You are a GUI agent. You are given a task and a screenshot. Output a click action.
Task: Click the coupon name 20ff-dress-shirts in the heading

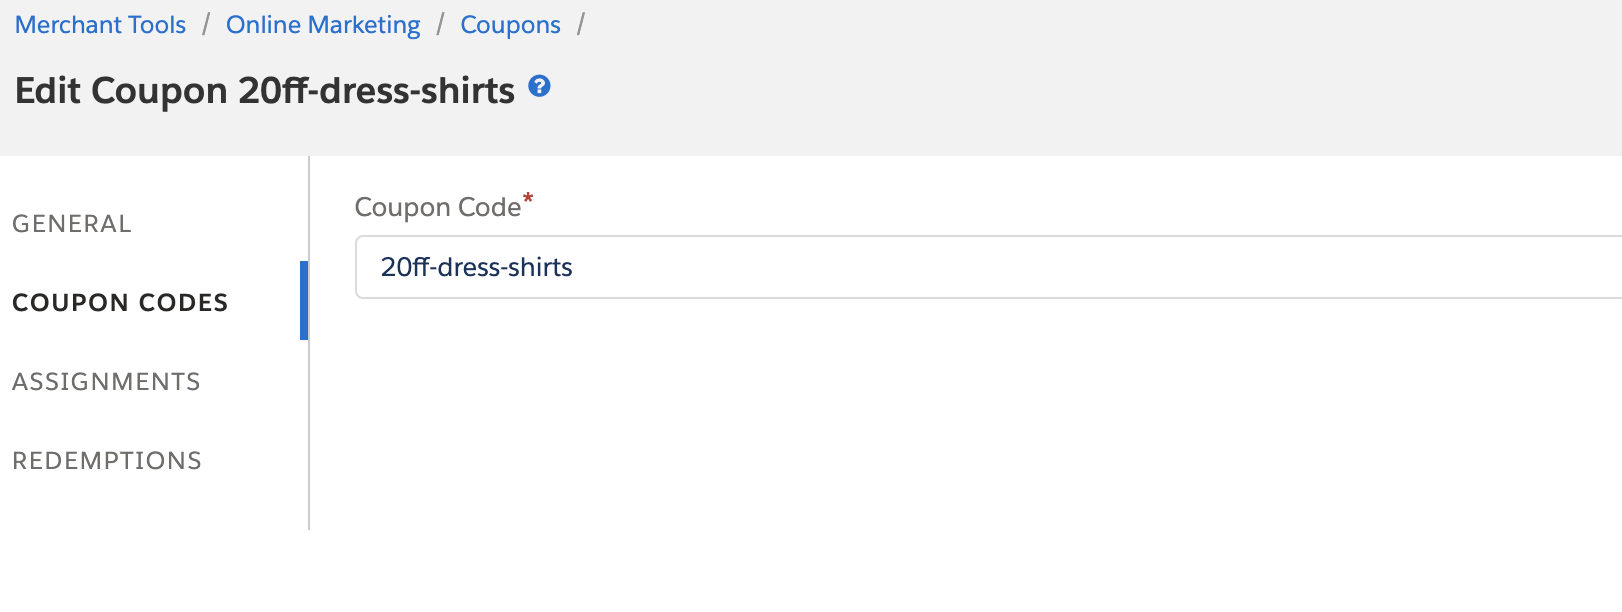pyautogui.click(x=376, y=91)
